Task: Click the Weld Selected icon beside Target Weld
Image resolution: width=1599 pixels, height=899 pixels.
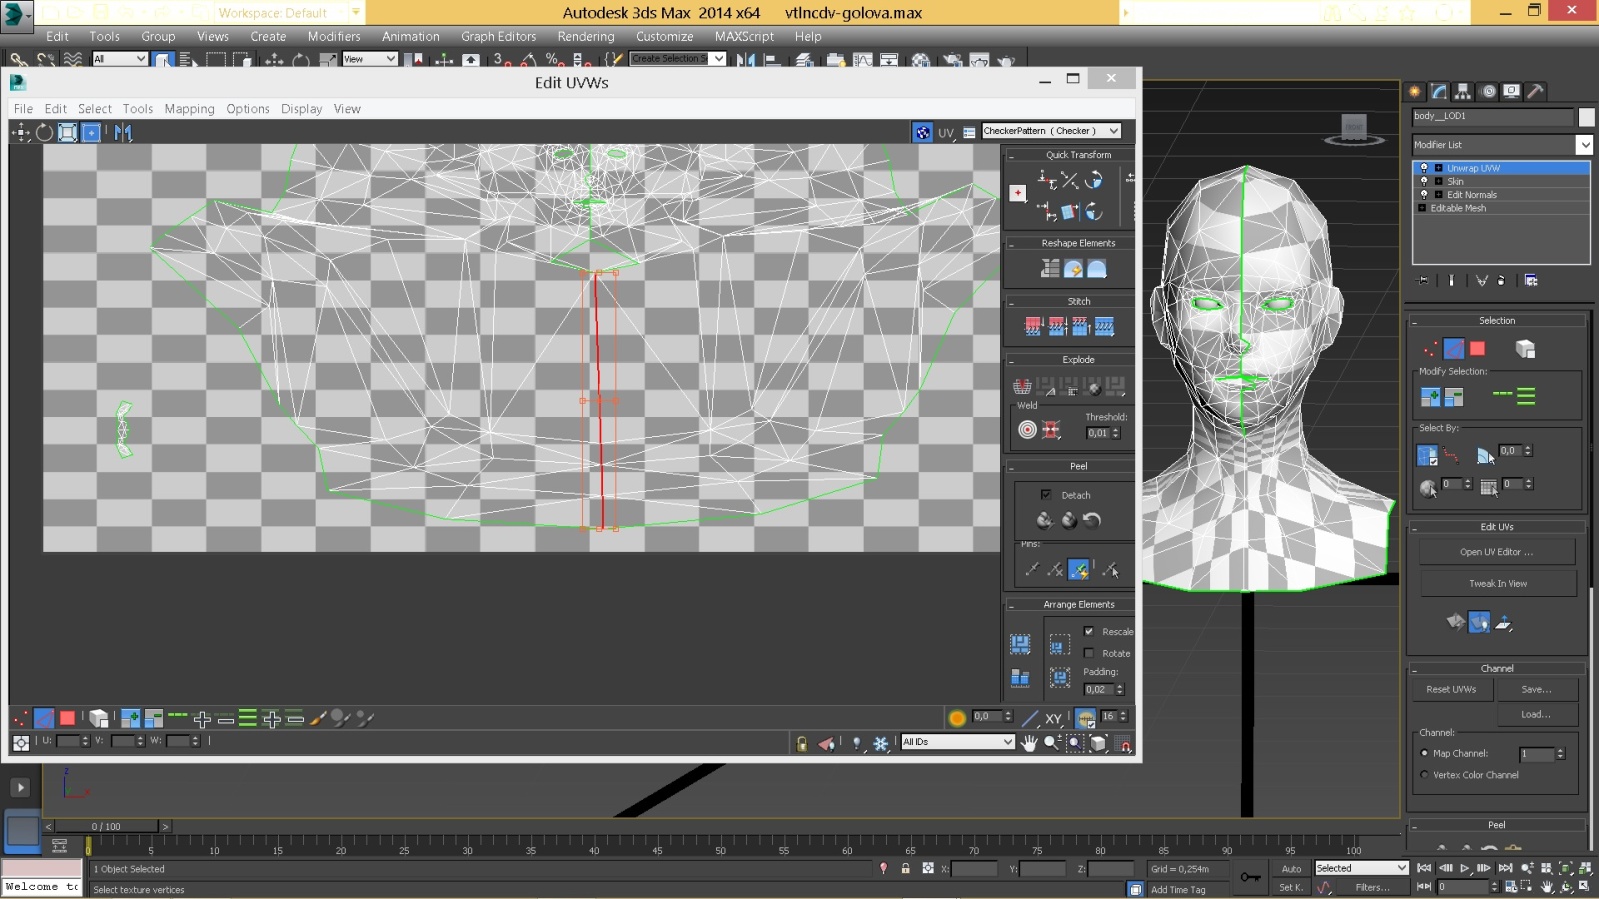Action: point(1051,430)
